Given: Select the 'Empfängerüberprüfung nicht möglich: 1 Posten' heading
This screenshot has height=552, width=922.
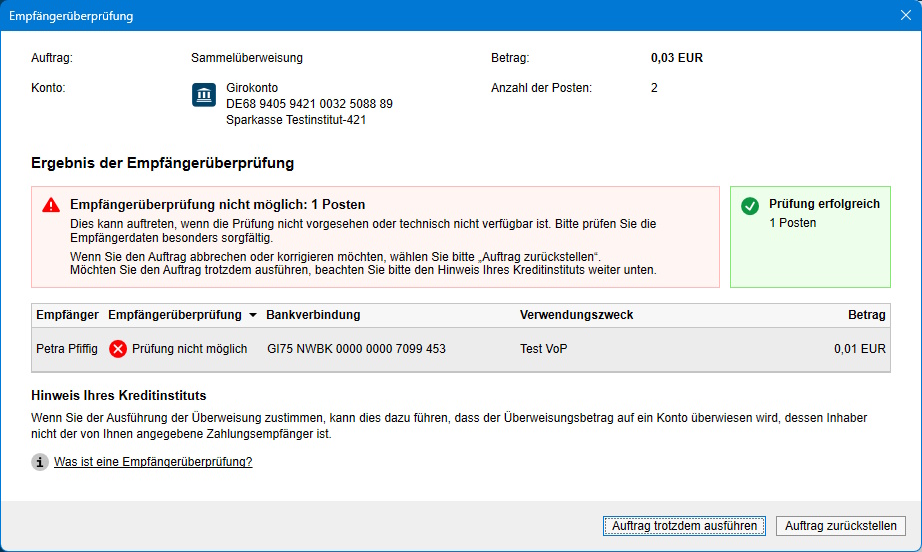Looking at the screenshot, I should (x=217, y=204).
